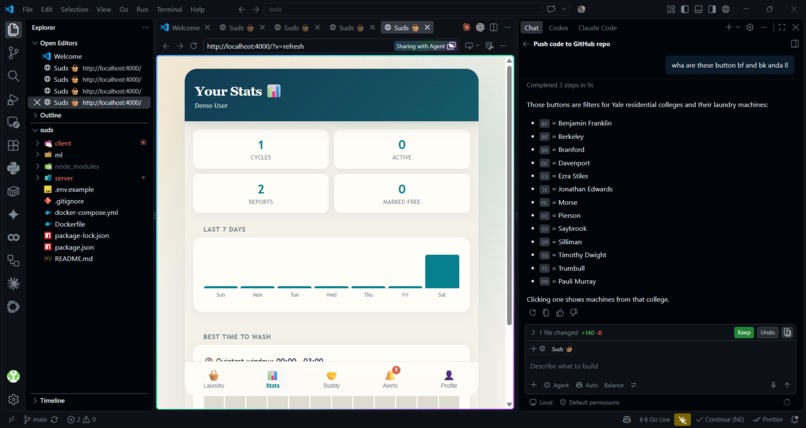The width and height of the screenshot is (806, 428).
Task: Open the Terminal menu
Action: point(169,9)
